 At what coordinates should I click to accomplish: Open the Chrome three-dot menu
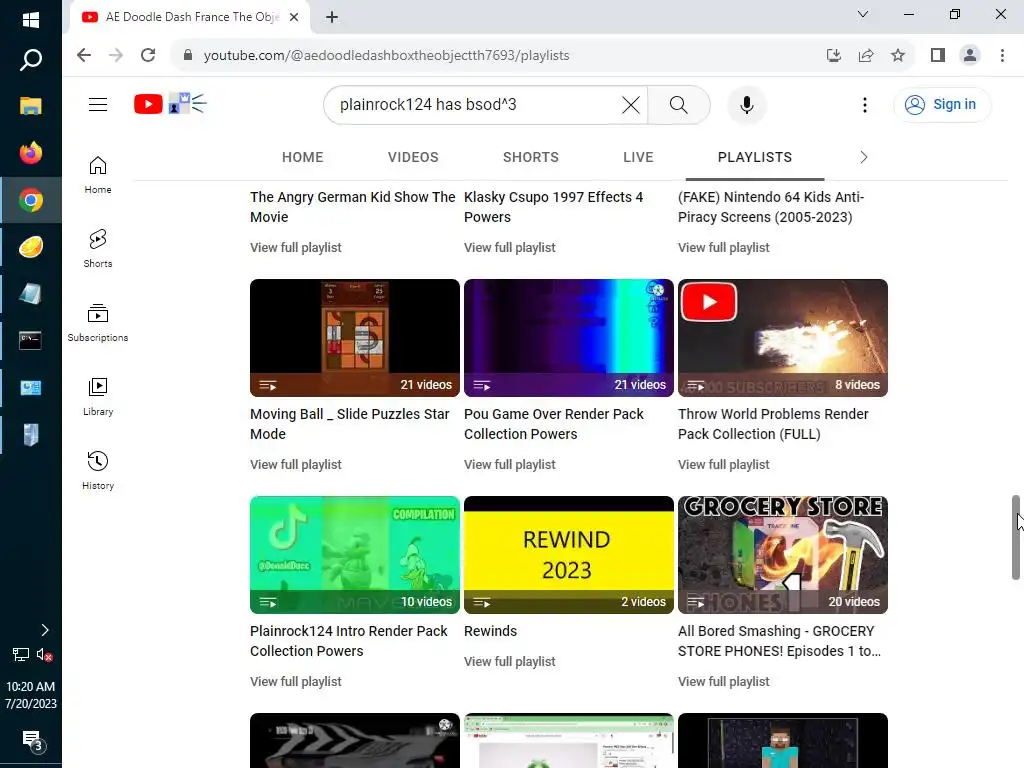[x=1002, y=56]
